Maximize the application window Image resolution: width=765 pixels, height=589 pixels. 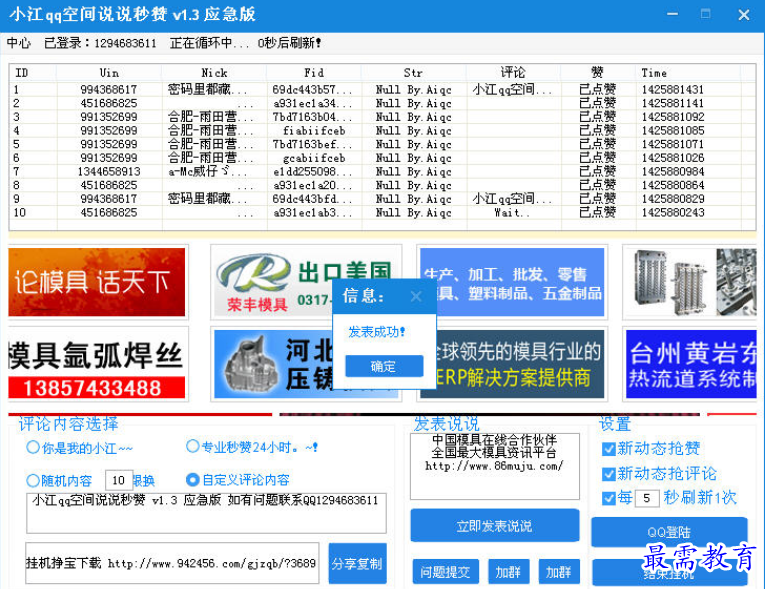705,14
